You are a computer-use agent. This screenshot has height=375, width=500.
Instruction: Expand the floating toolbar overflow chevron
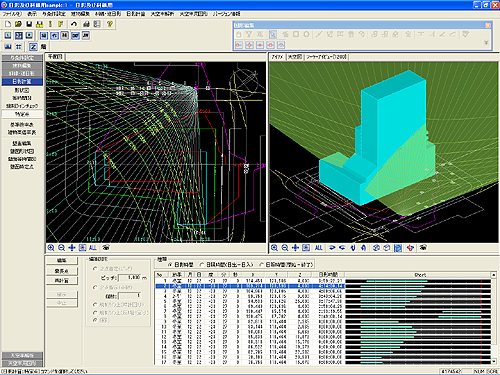pyautogui.click(x=486, y=43)
